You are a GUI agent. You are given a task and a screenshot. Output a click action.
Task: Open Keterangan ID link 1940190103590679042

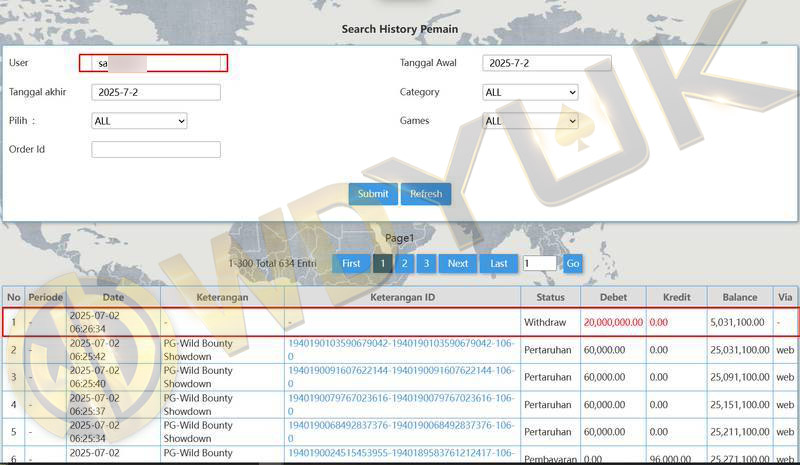click(x=401, y=350)
